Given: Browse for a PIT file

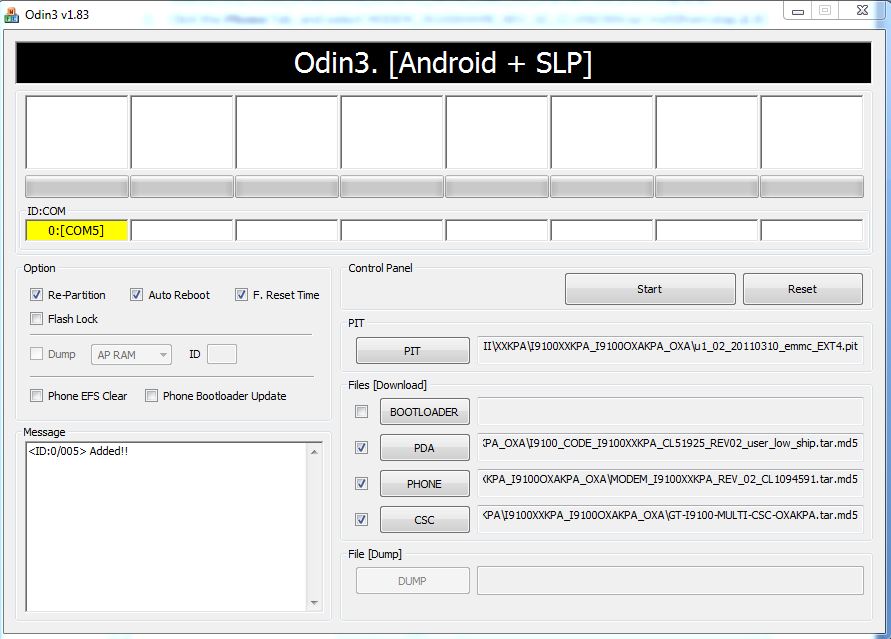Looking at the screenshot, I should pyautogui.click(x=413, y=350).
